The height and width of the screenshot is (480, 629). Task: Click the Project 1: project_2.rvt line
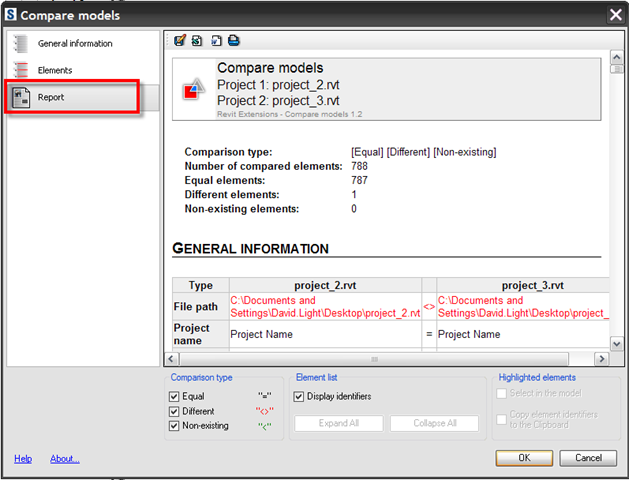[278, 85]
